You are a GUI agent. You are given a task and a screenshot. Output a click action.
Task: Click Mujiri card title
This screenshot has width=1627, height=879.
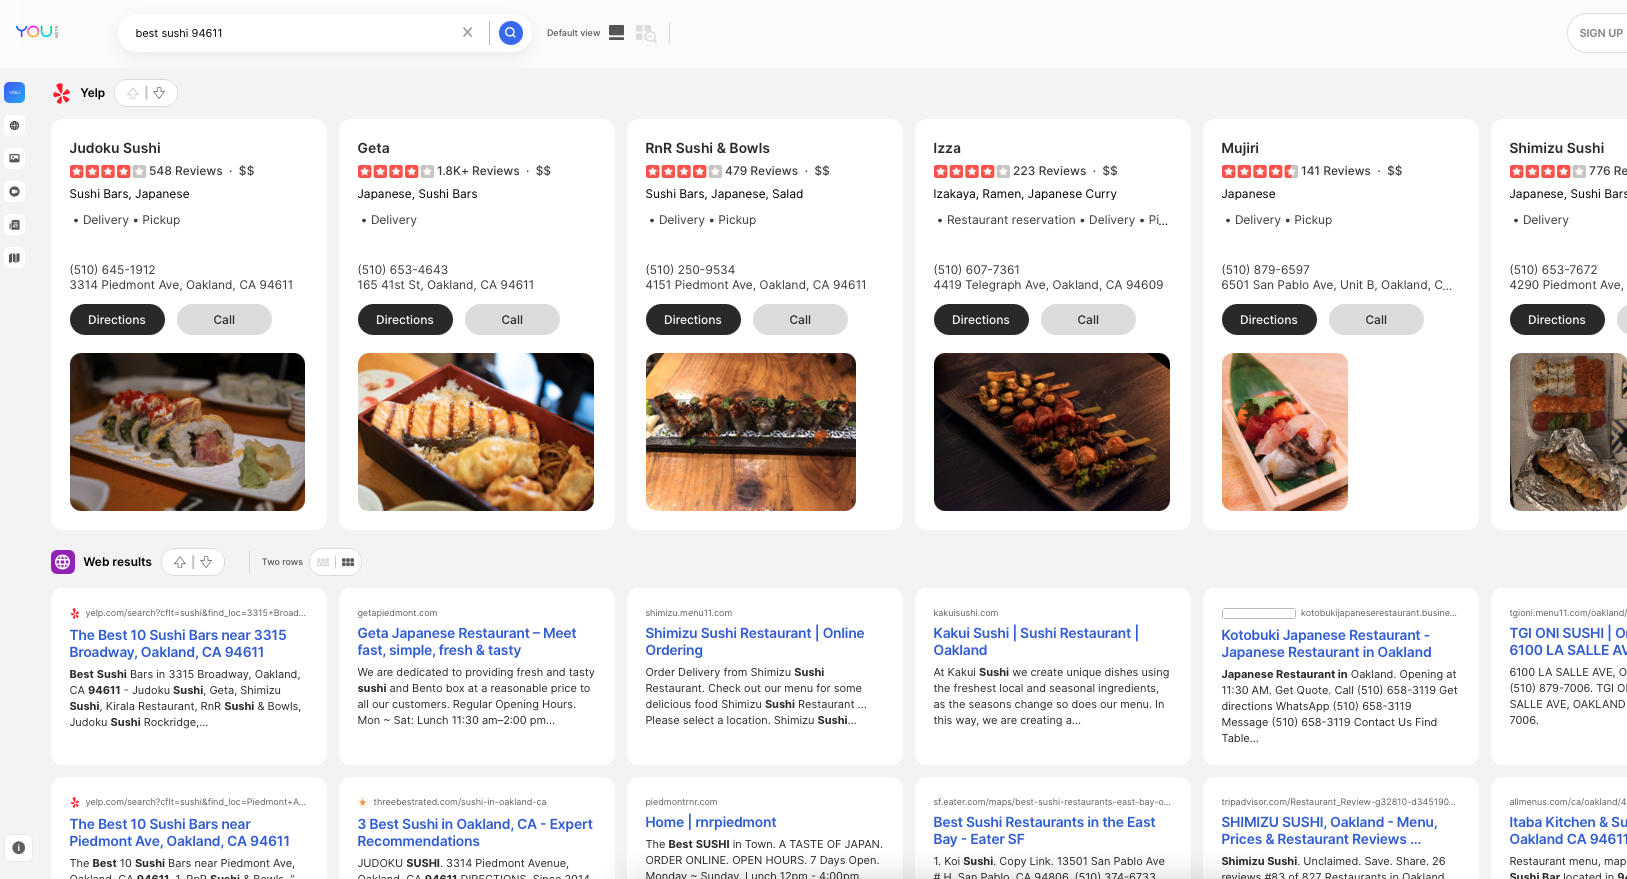pyautogui.click(x=1240, y=148)
